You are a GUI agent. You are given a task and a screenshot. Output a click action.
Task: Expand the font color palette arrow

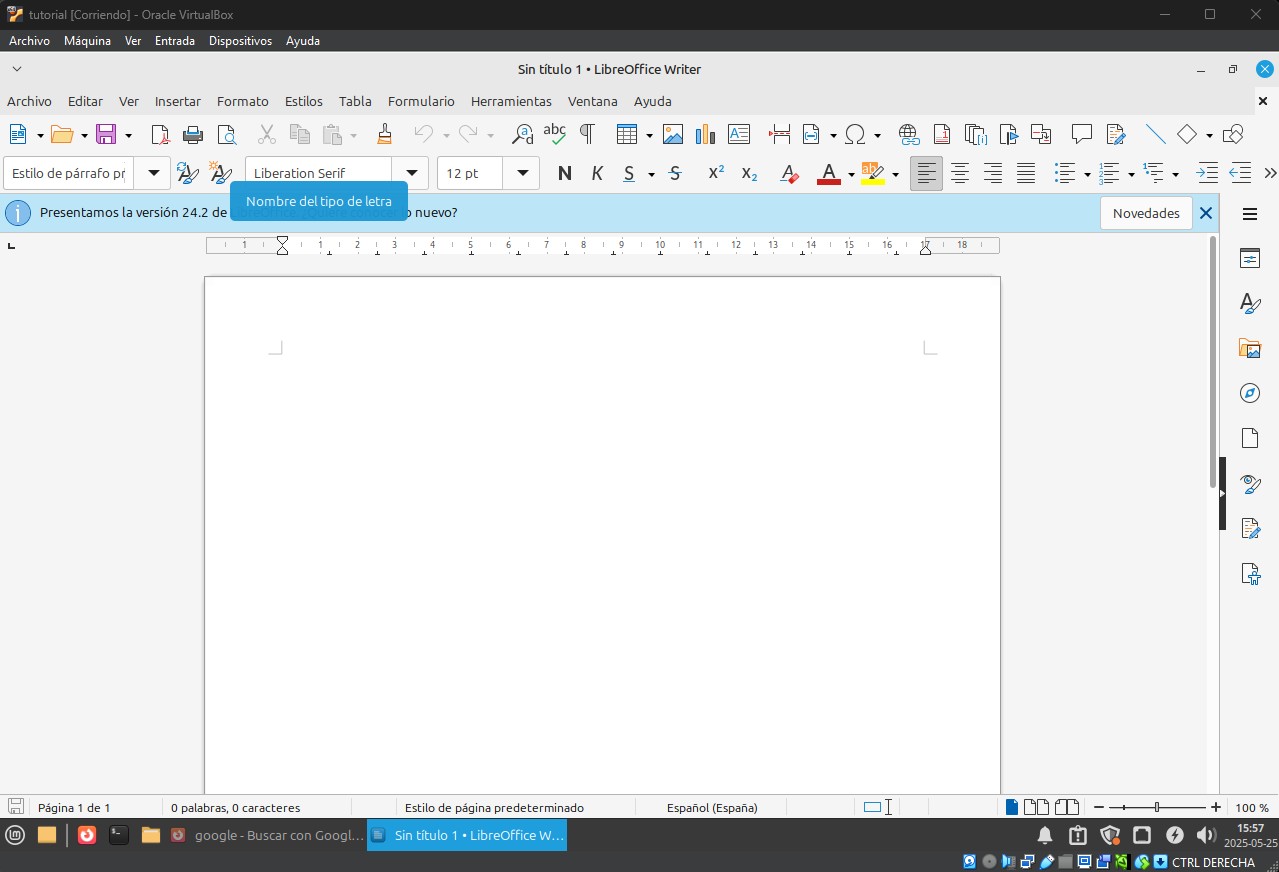851,174
